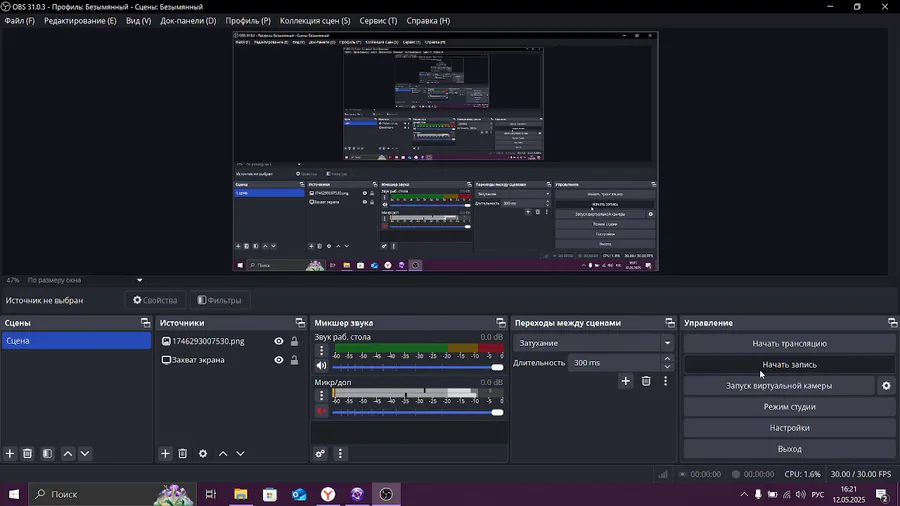The image size is (900, 506).
Task: Open virtual camera settings gear
Action: click(886, 386)
